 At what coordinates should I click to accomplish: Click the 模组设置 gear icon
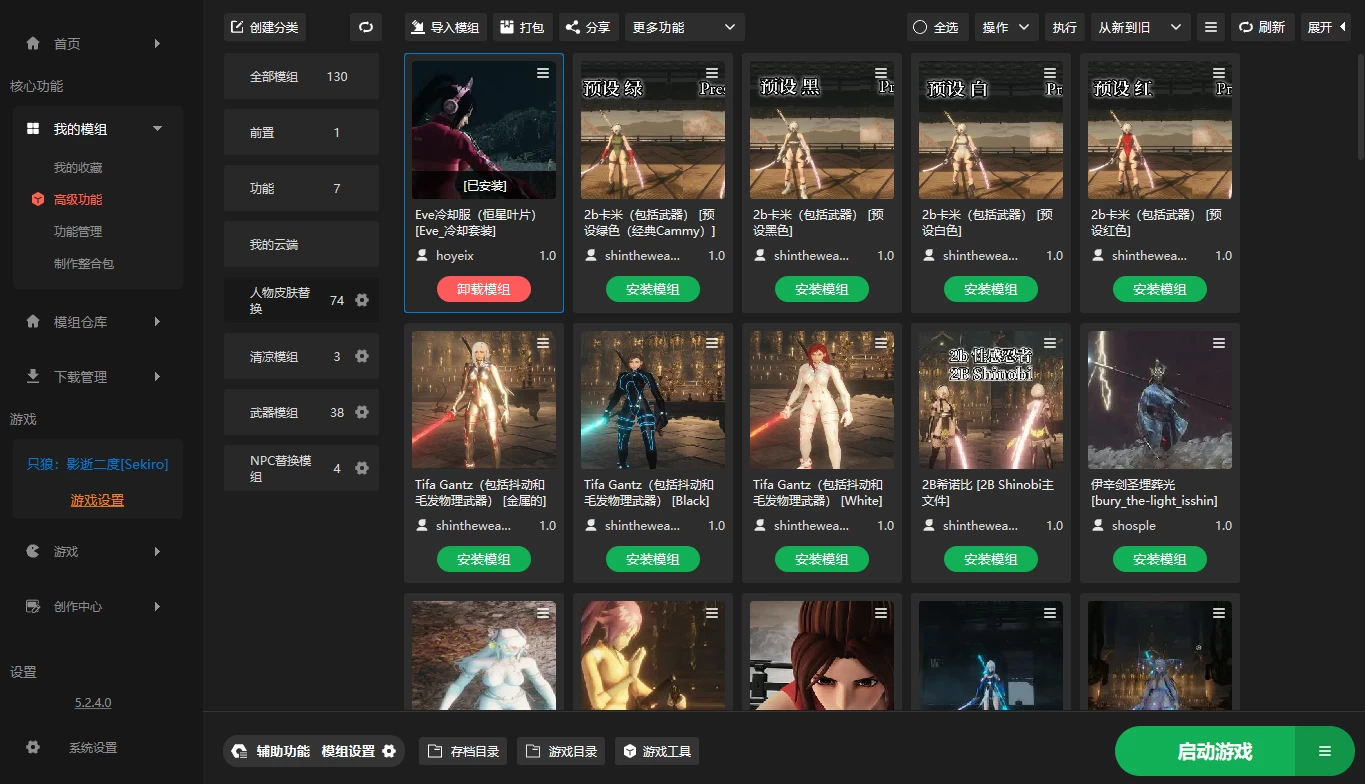point(388,751)
